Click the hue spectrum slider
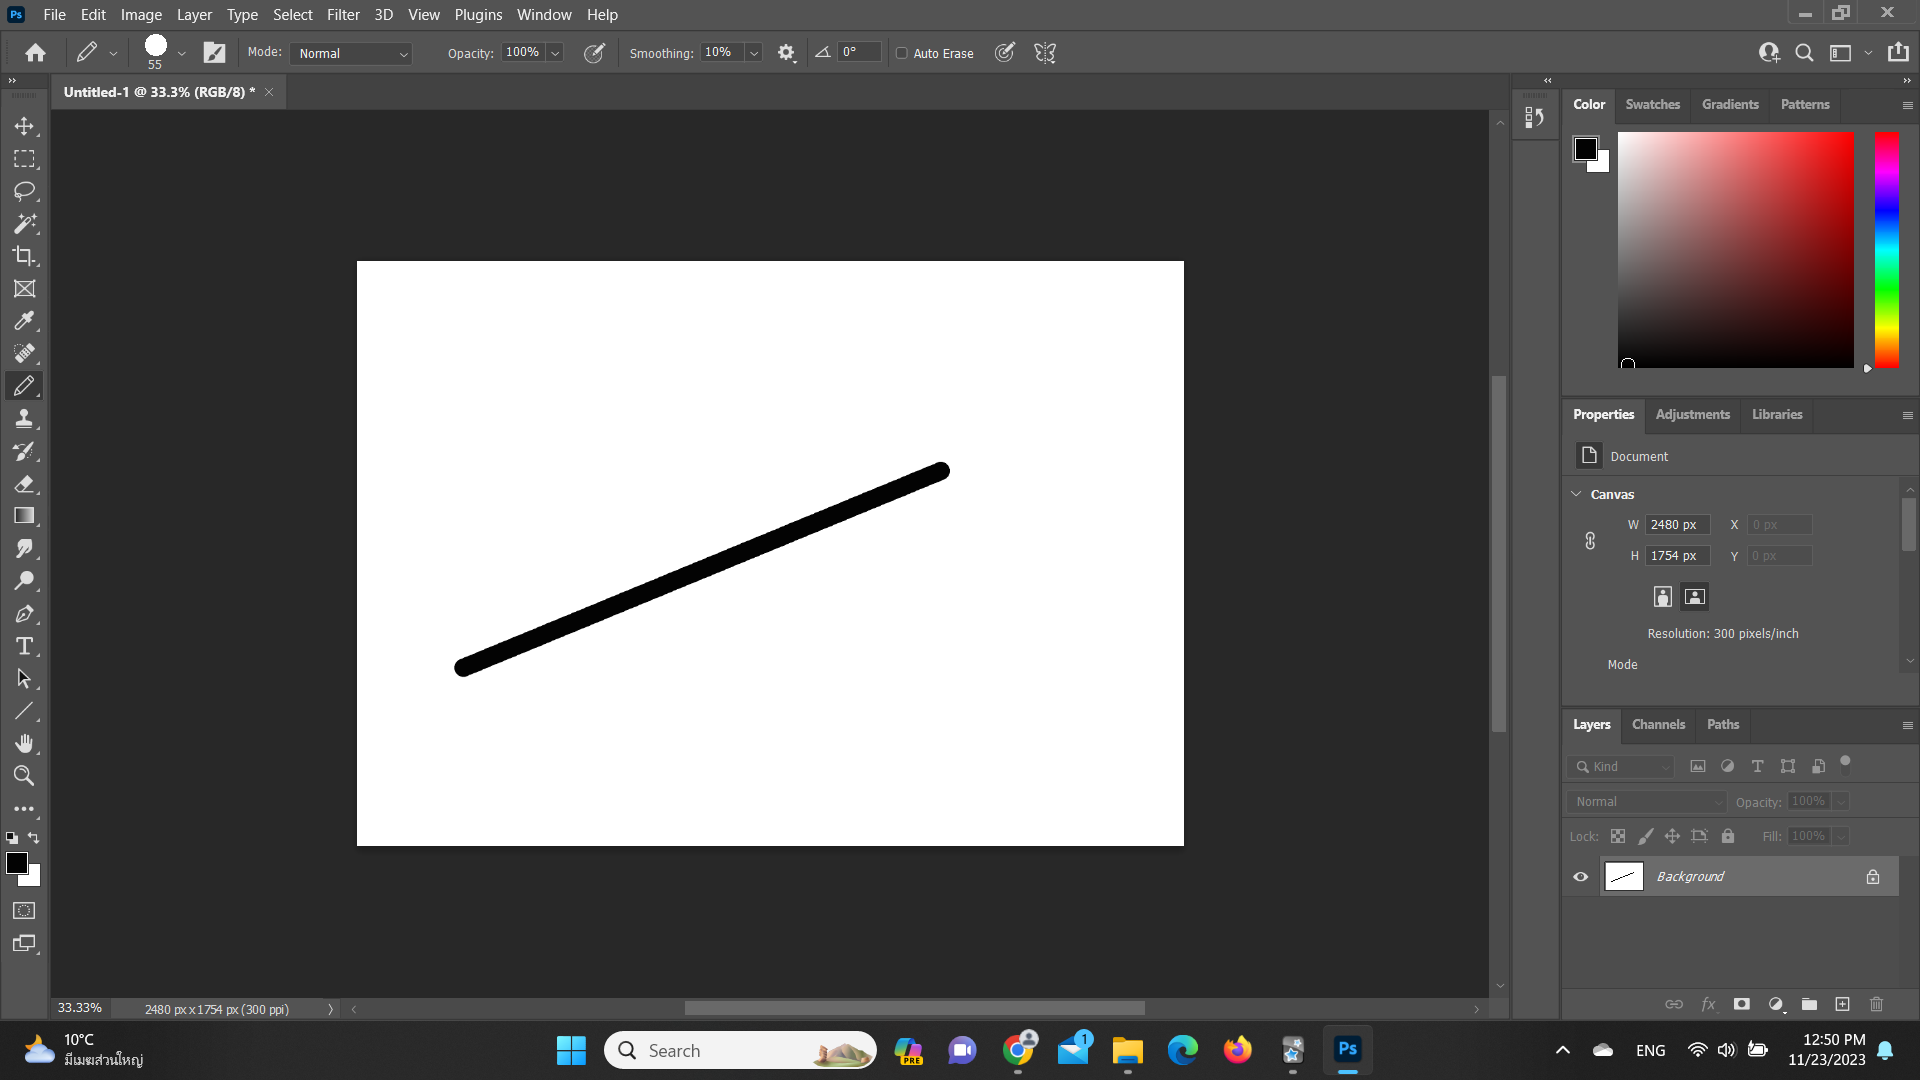 pos(1886,249)
